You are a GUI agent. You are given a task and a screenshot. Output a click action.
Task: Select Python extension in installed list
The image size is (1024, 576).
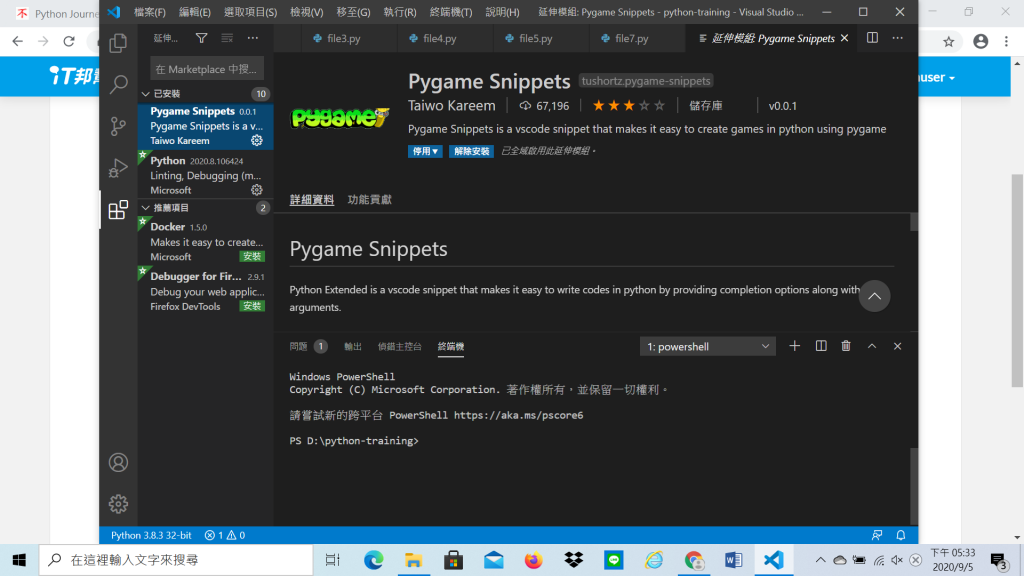click(x=206, y=175)
